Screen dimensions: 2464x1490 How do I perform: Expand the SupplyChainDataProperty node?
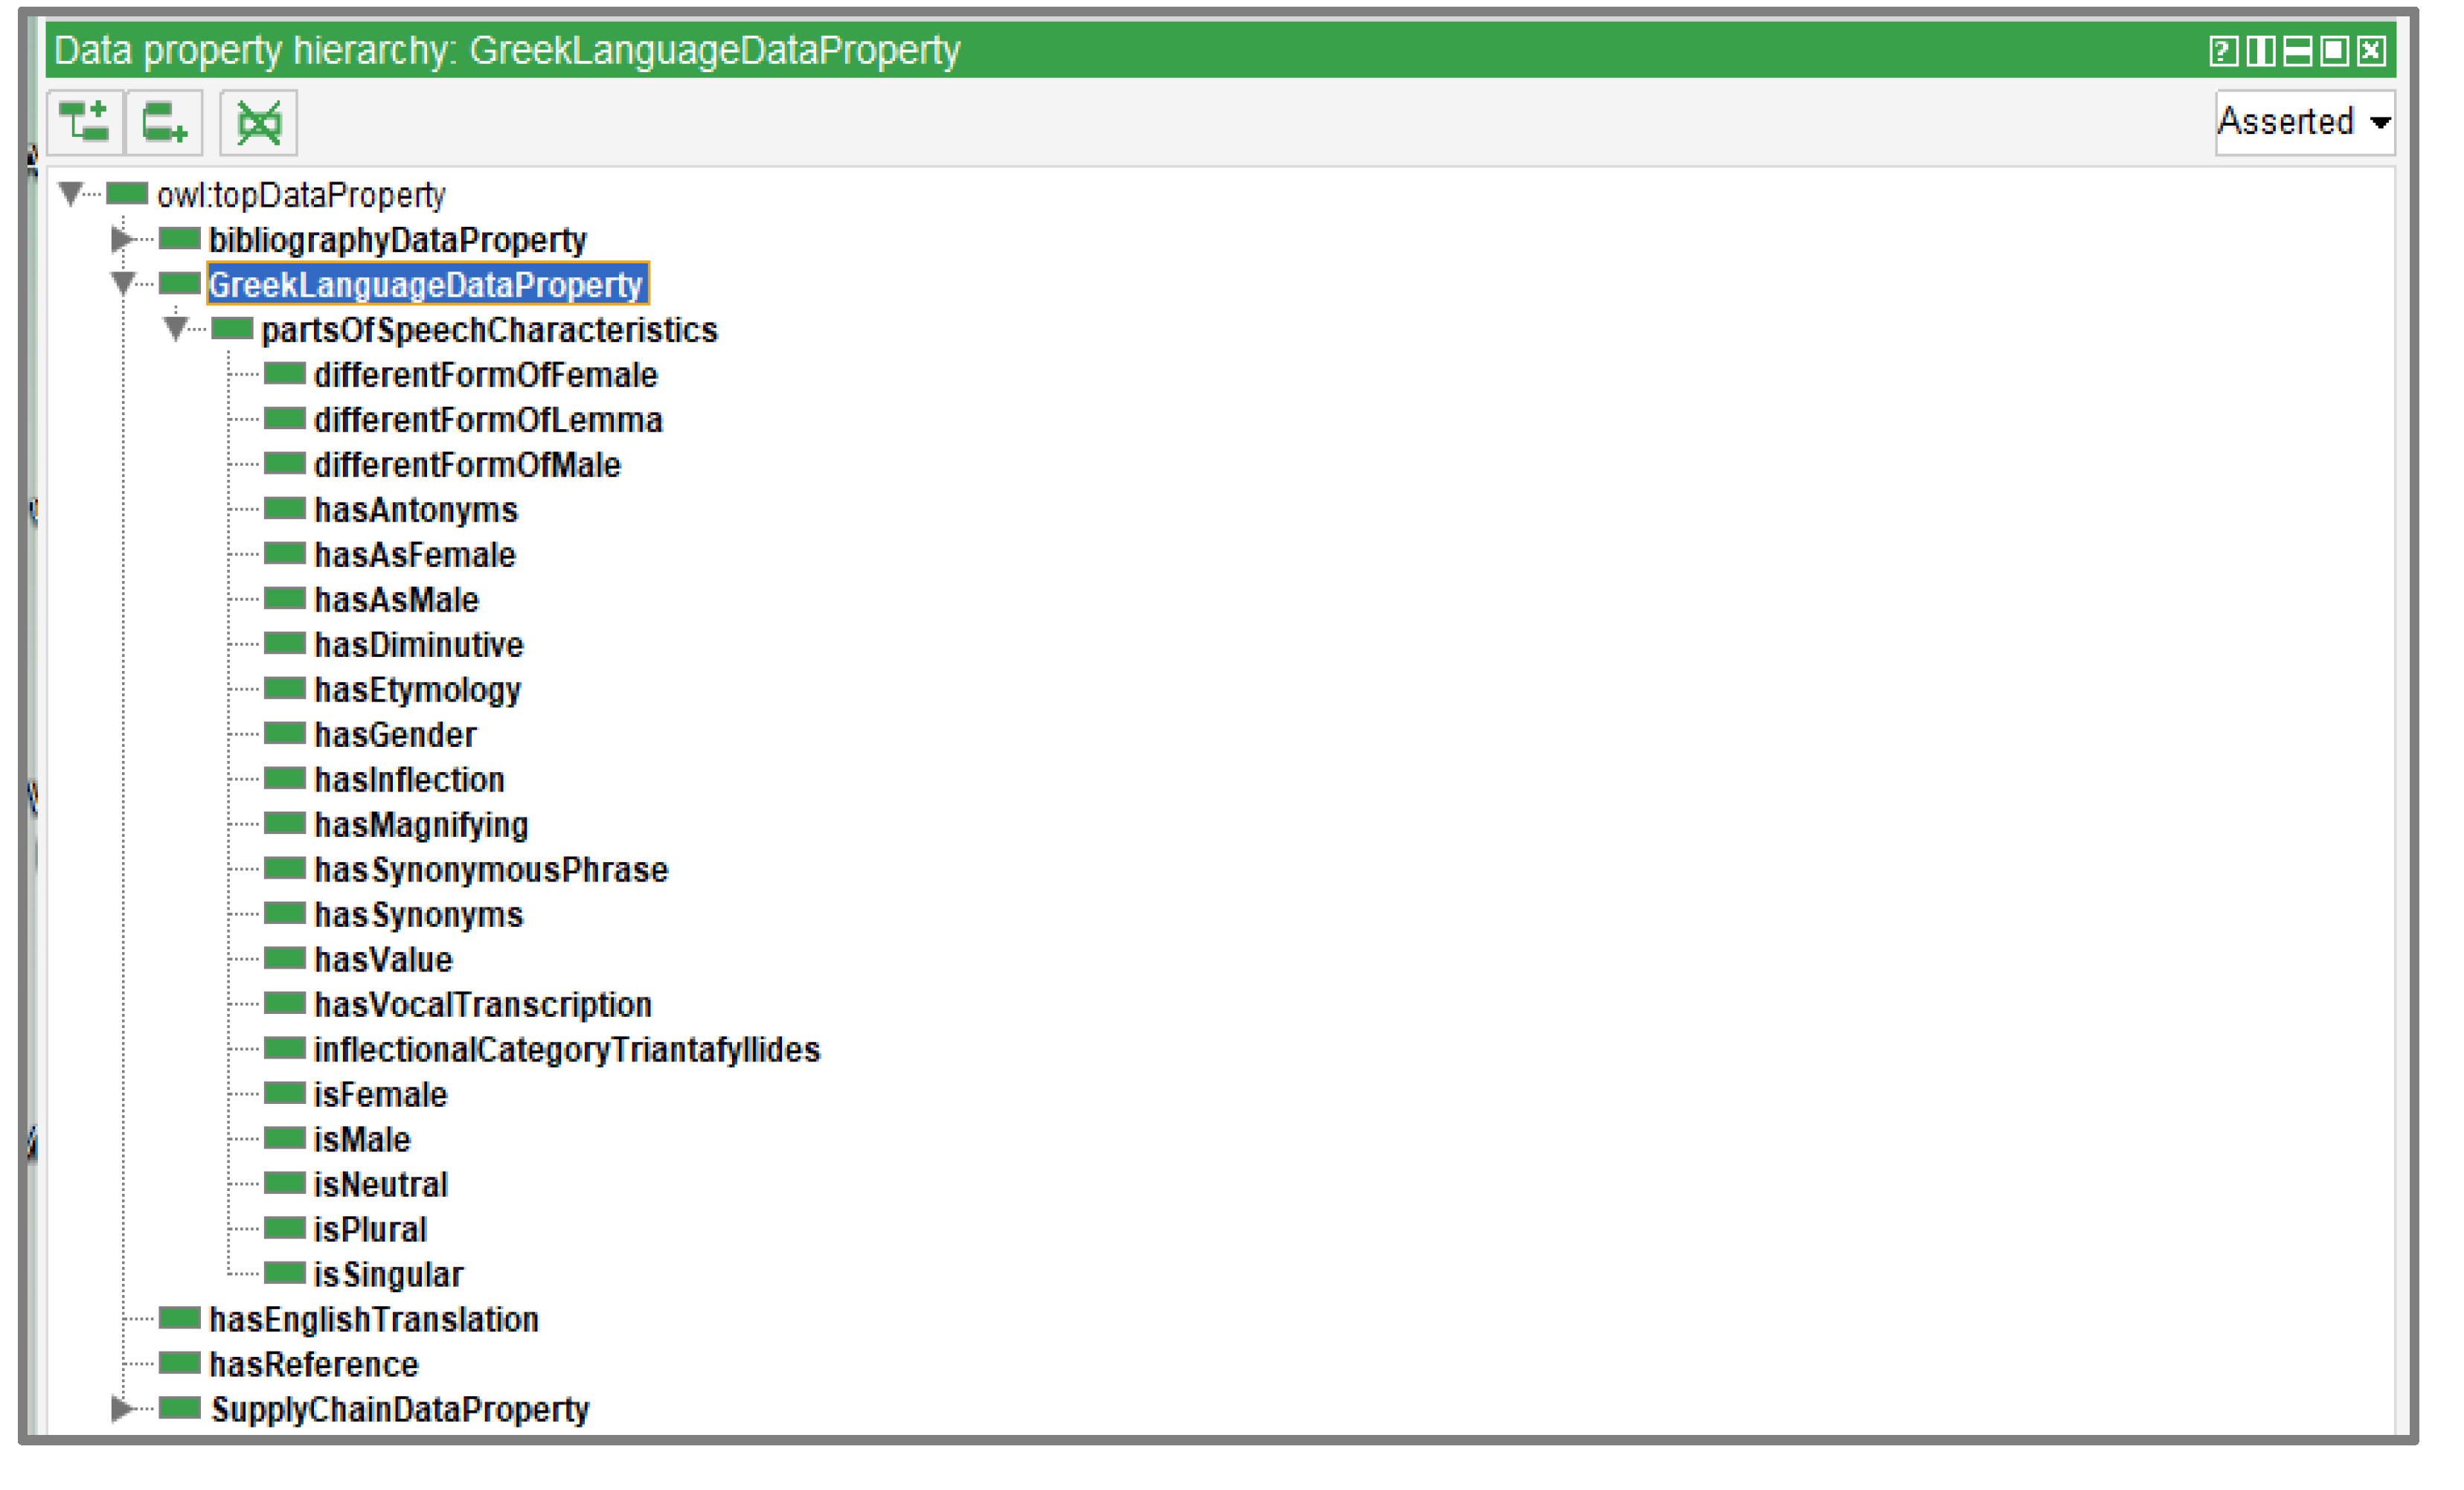tap(122, 1409)
